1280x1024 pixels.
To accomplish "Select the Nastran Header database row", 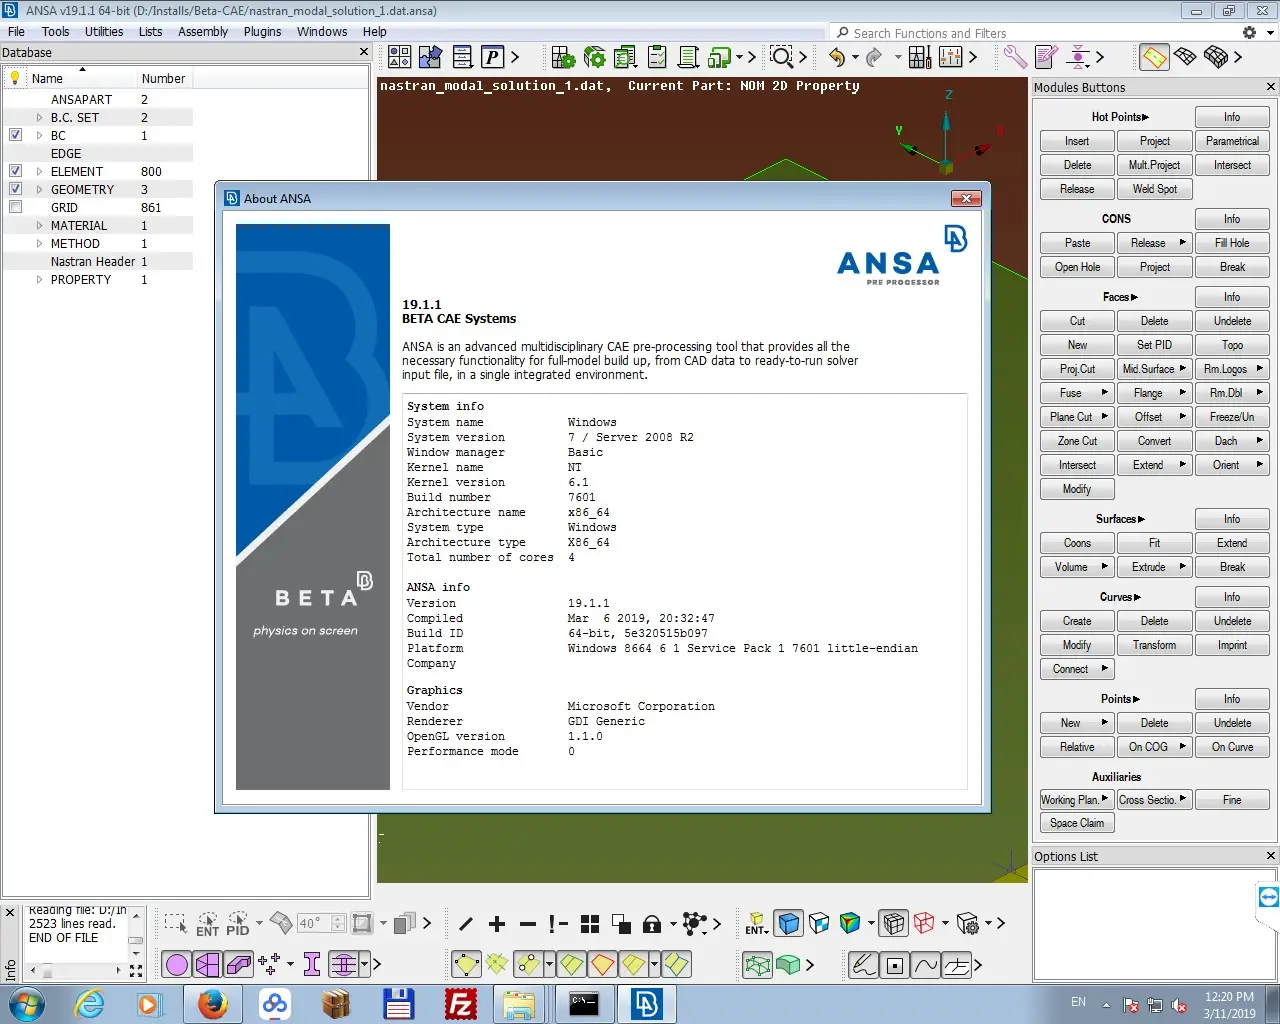I will (x=98, y=261).
